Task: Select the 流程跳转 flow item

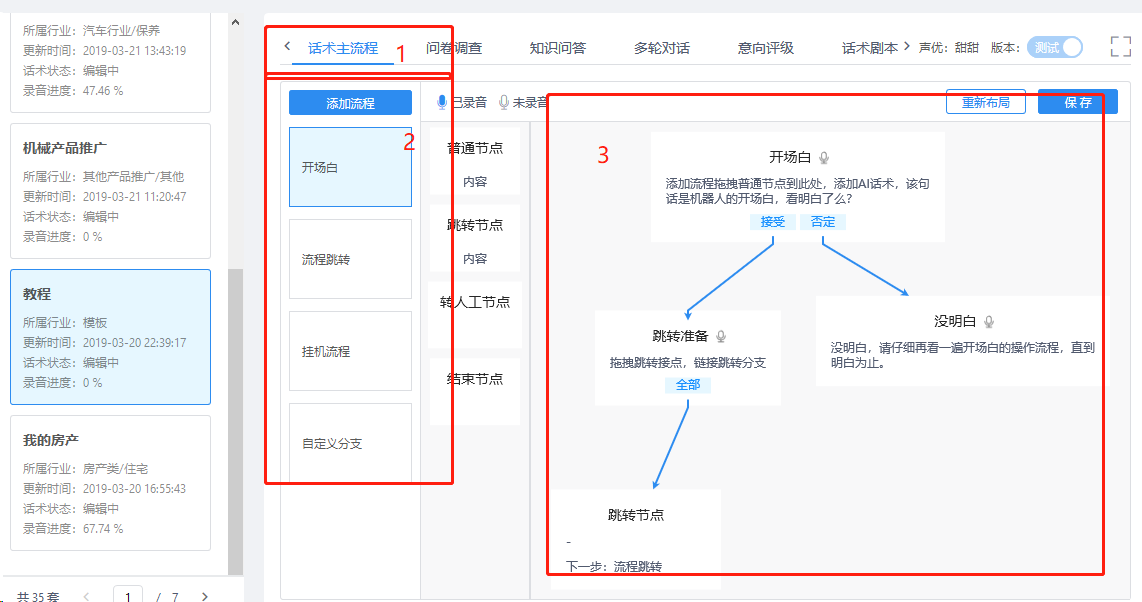Action: tap(350, 259)
